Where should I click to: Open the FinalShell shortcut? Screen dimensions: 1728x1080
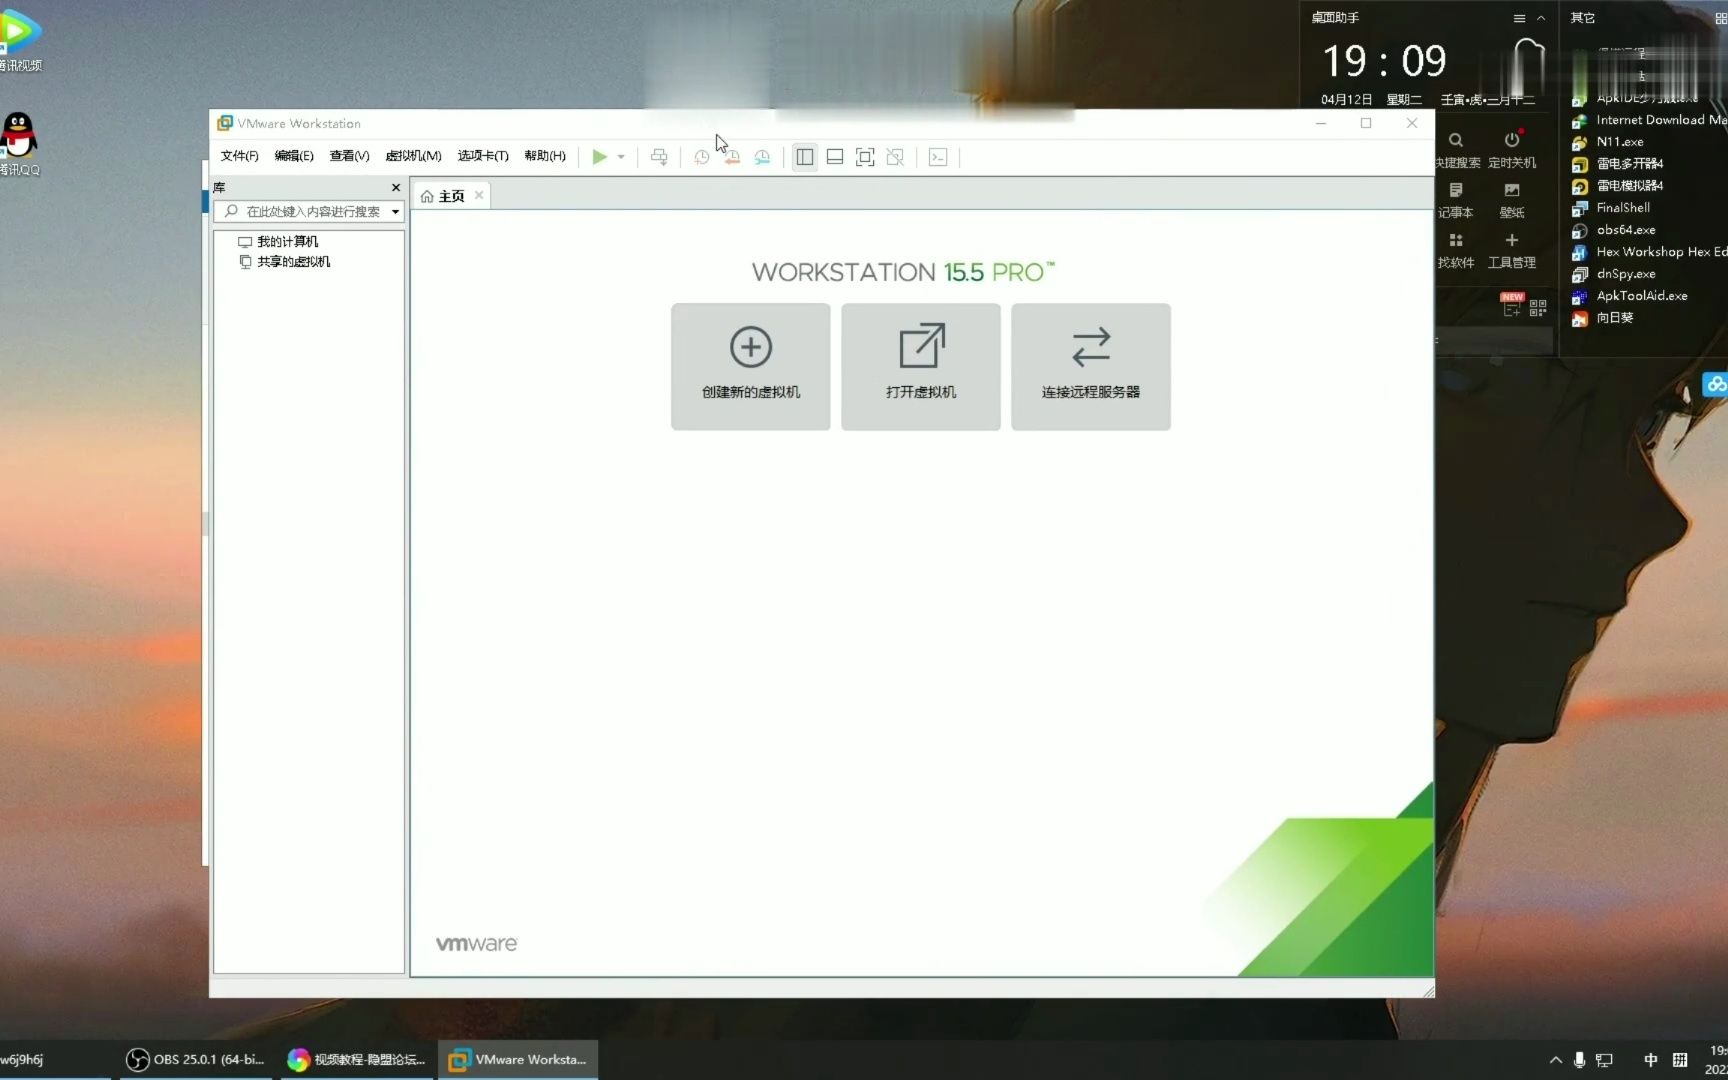1611,208
